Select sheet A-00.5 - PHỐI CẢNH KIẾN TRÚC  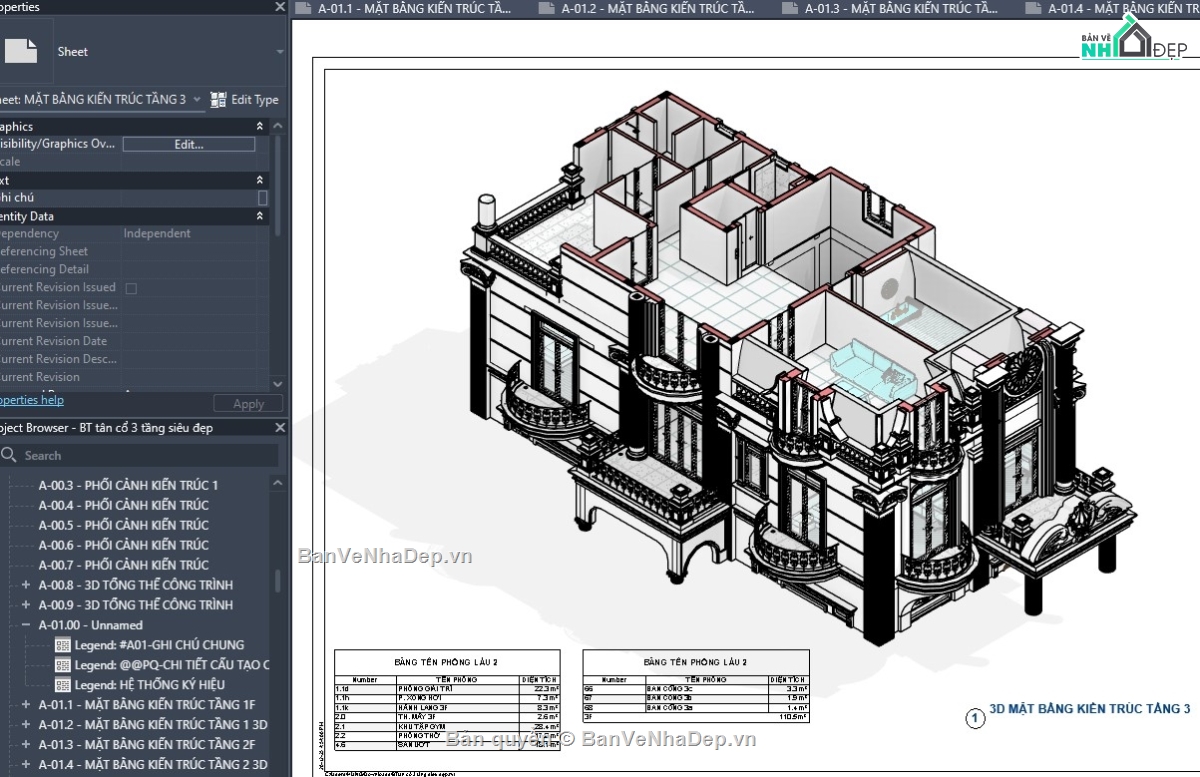(124, 525)
